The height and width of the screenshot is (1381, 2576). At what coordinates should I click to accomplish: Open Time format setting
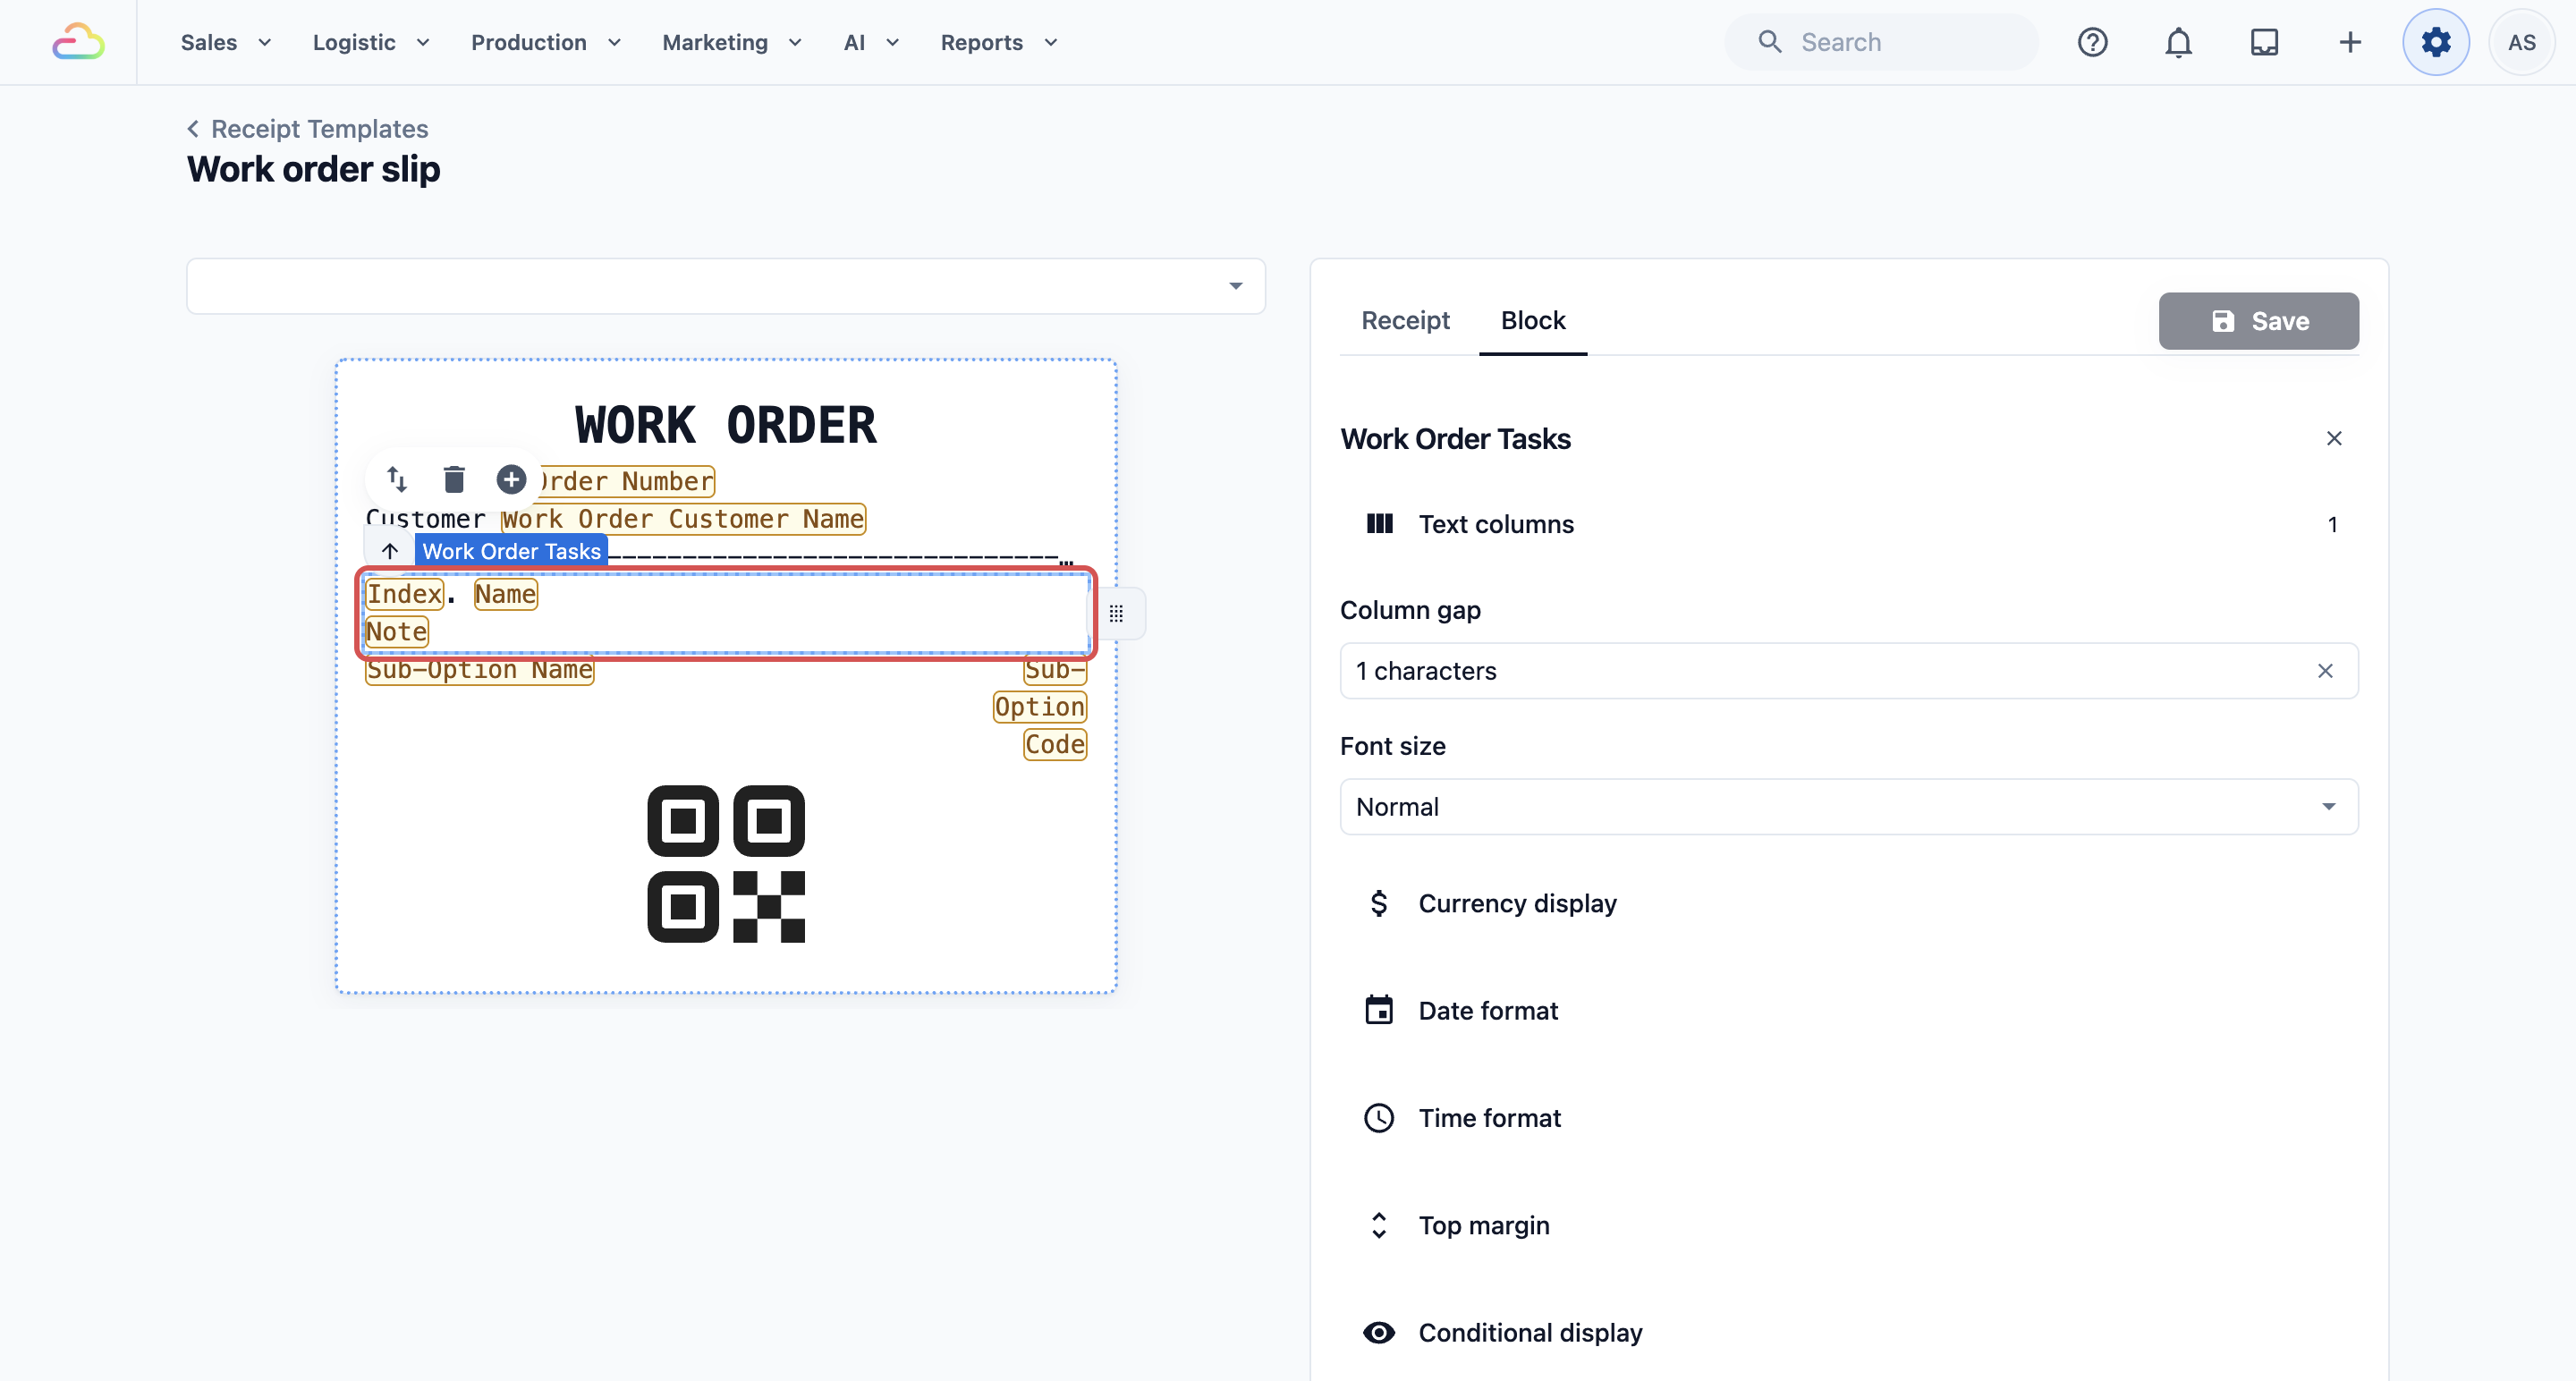1849,1118
